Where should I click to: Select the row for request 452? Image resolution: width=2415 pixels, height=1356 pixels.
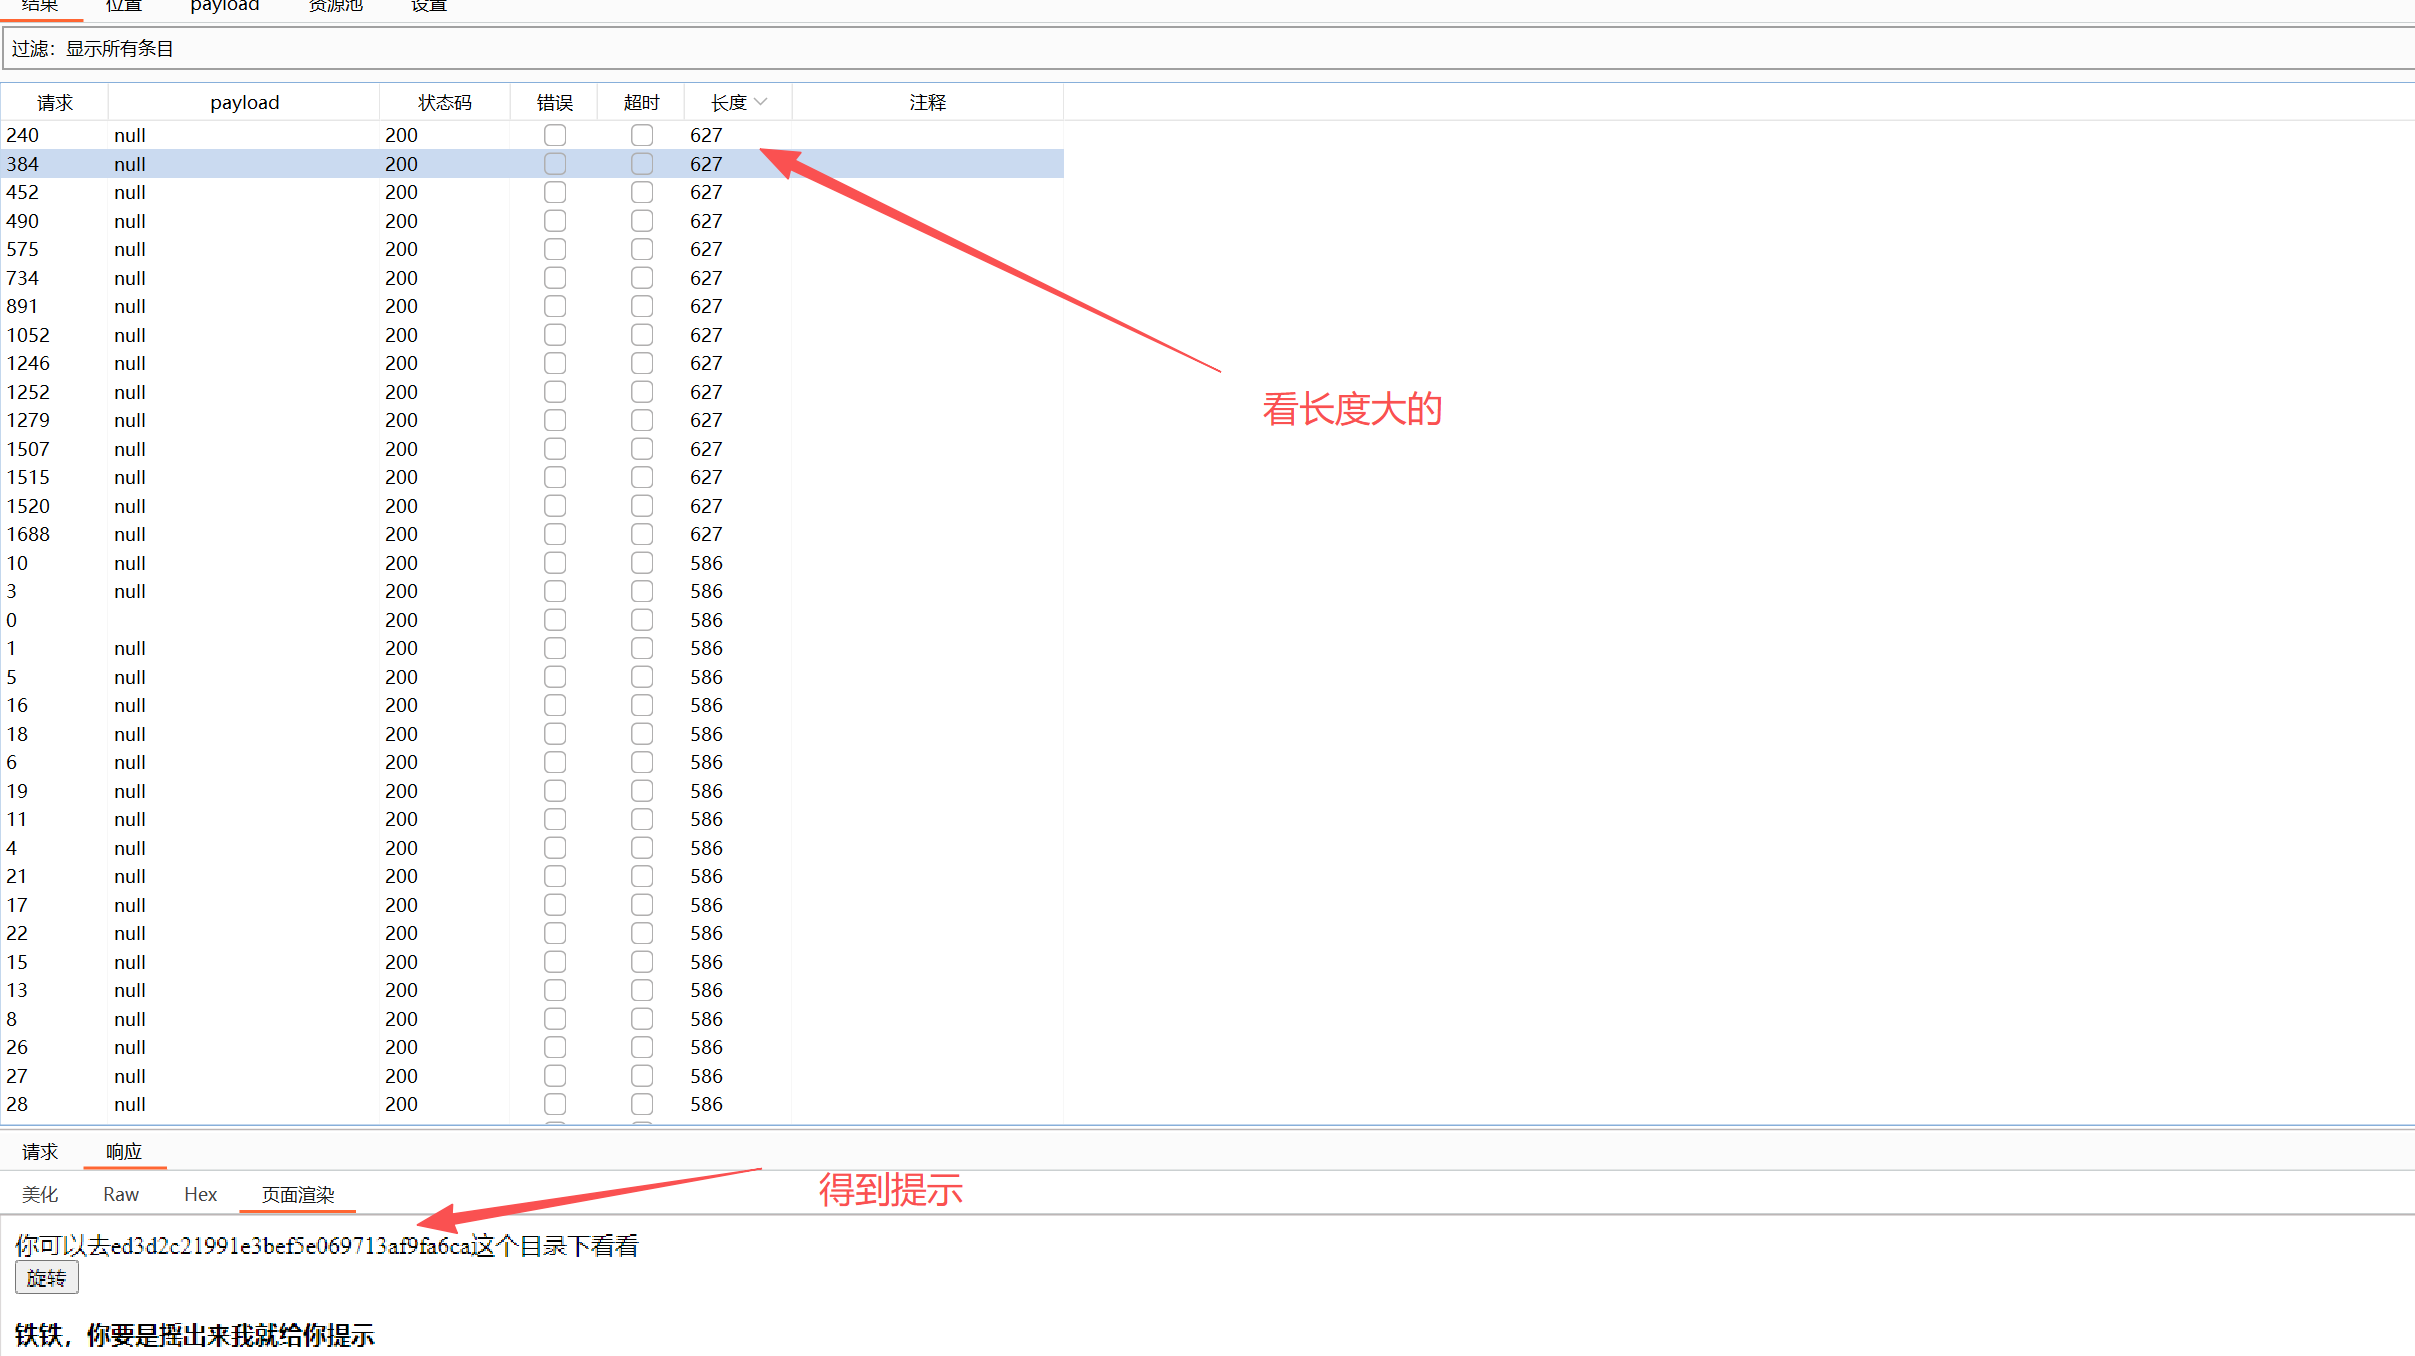click(532, 192)
